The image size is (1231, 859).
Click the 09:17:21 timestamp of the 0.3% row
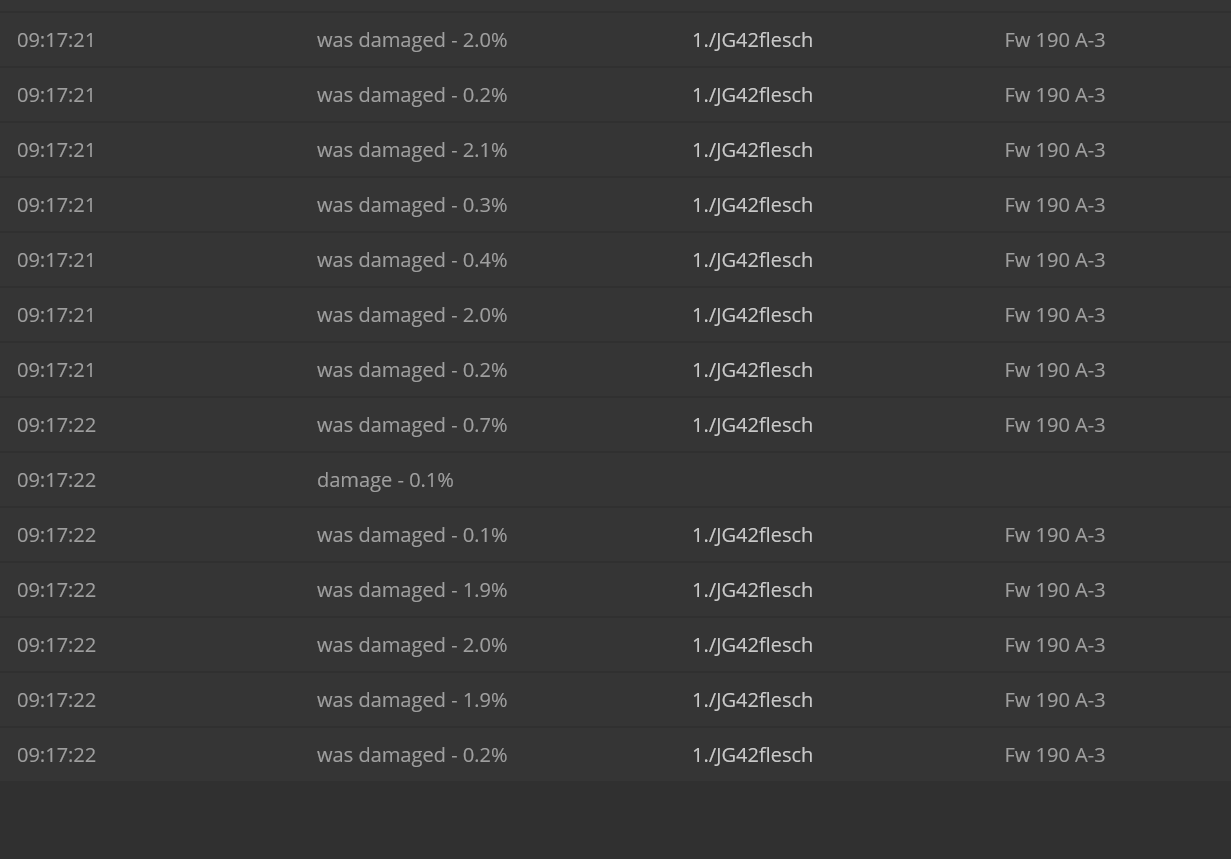(56, 205)
